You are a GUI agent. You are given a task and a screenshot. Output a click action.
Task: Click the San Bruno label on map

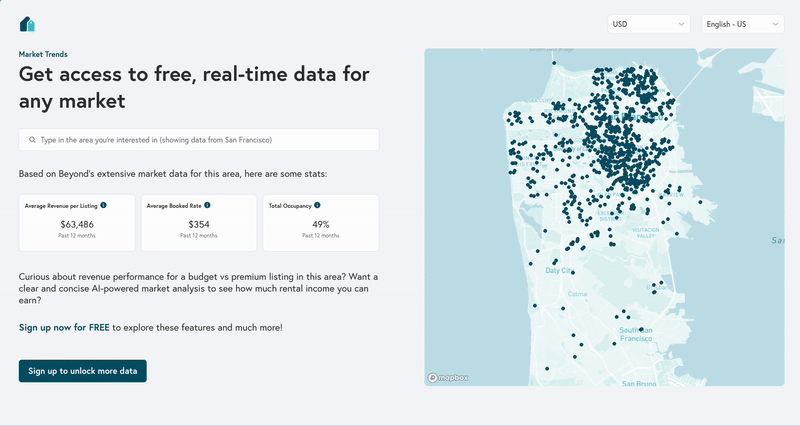pos(638,383)
